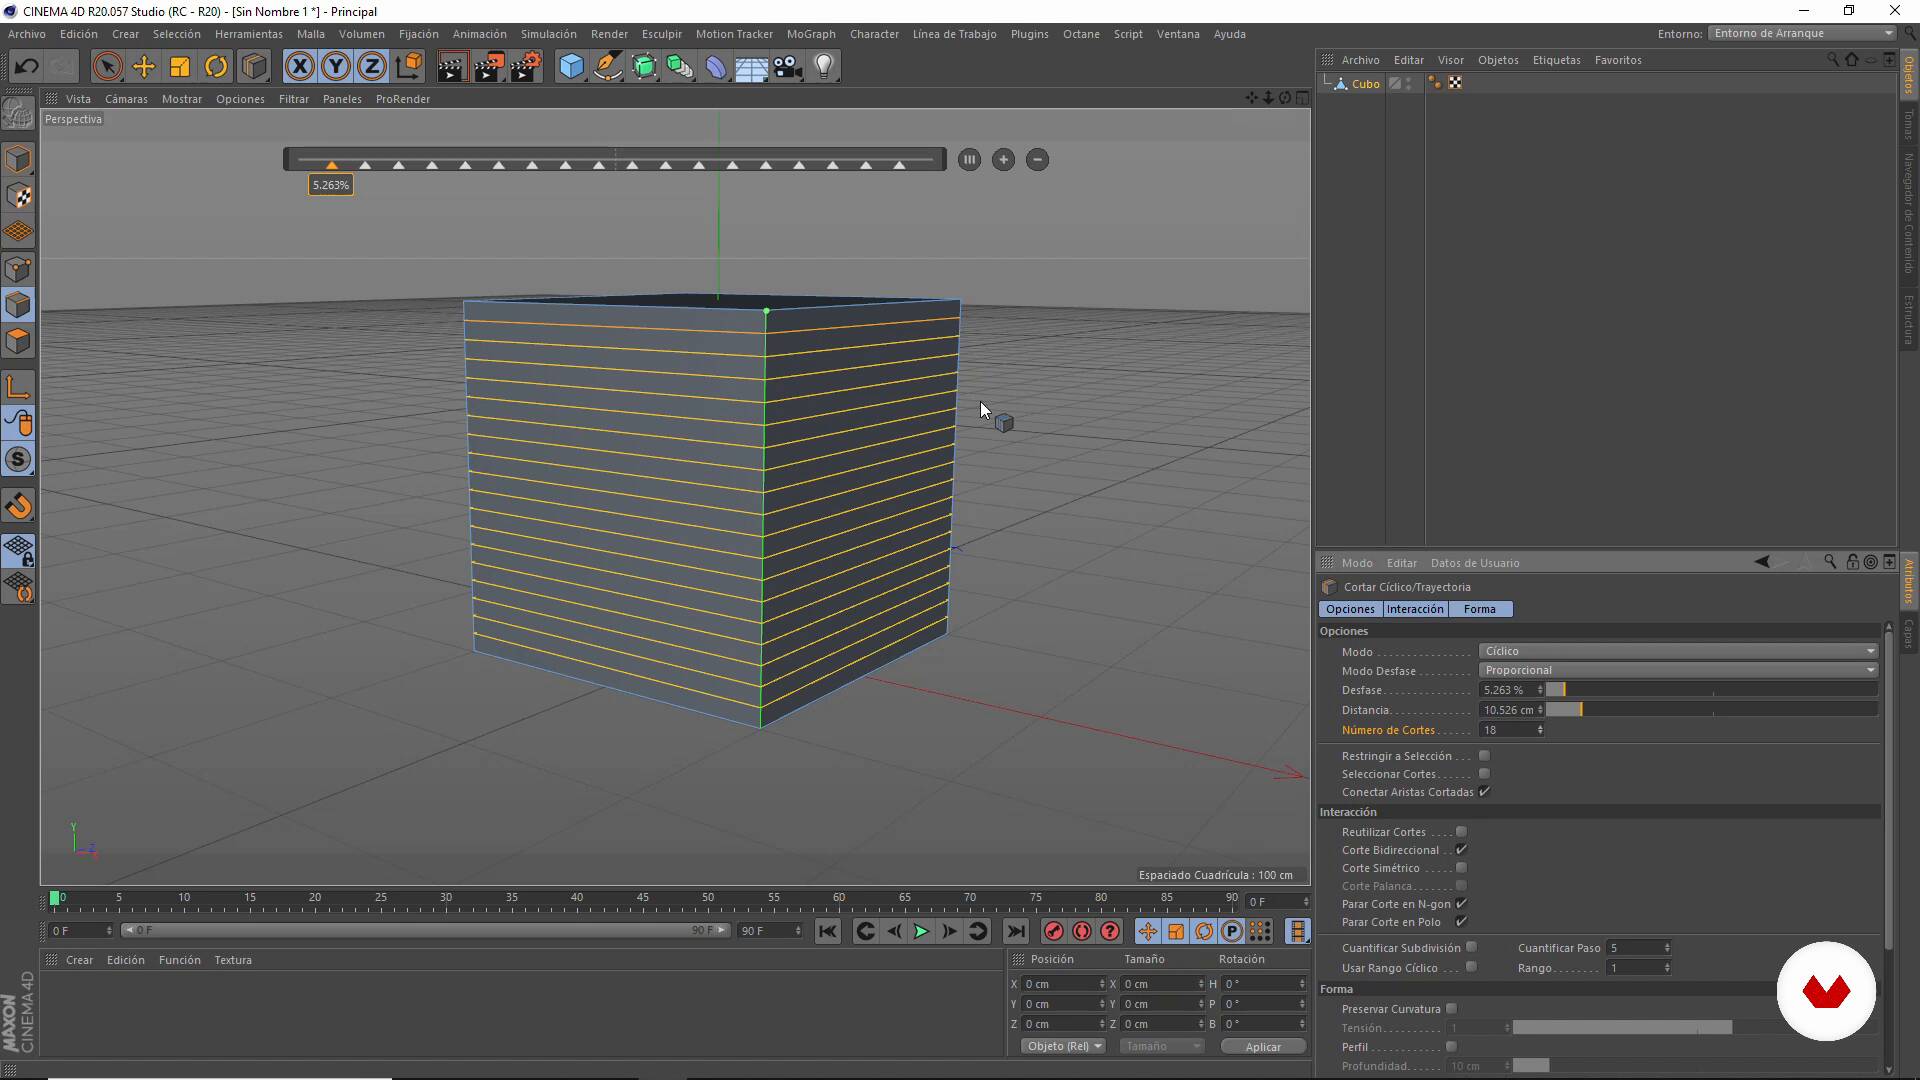Screen dimensions: 1920x1080
Task: Open the Herramientas menu
Action: pyautogui.click(x=249, y=34)
